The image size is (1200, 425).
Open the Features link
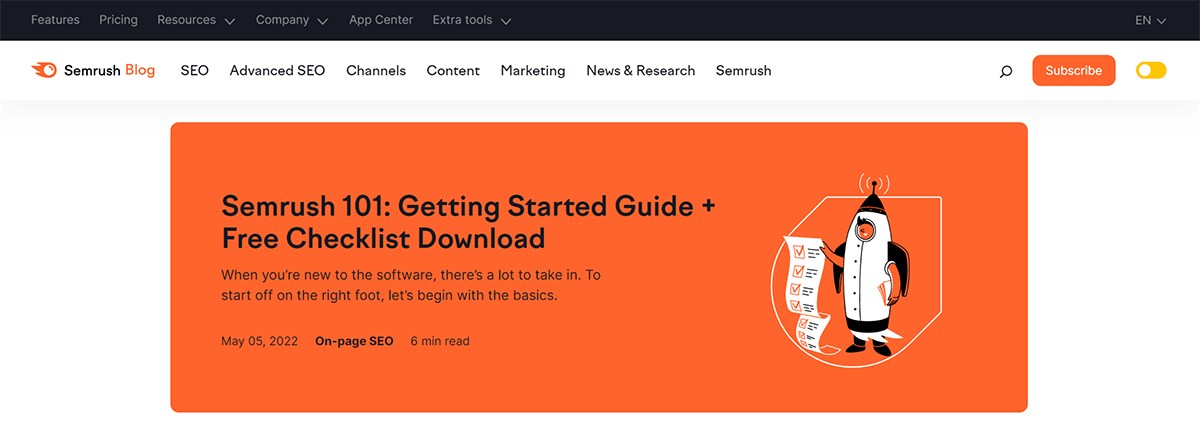[55, 20]
